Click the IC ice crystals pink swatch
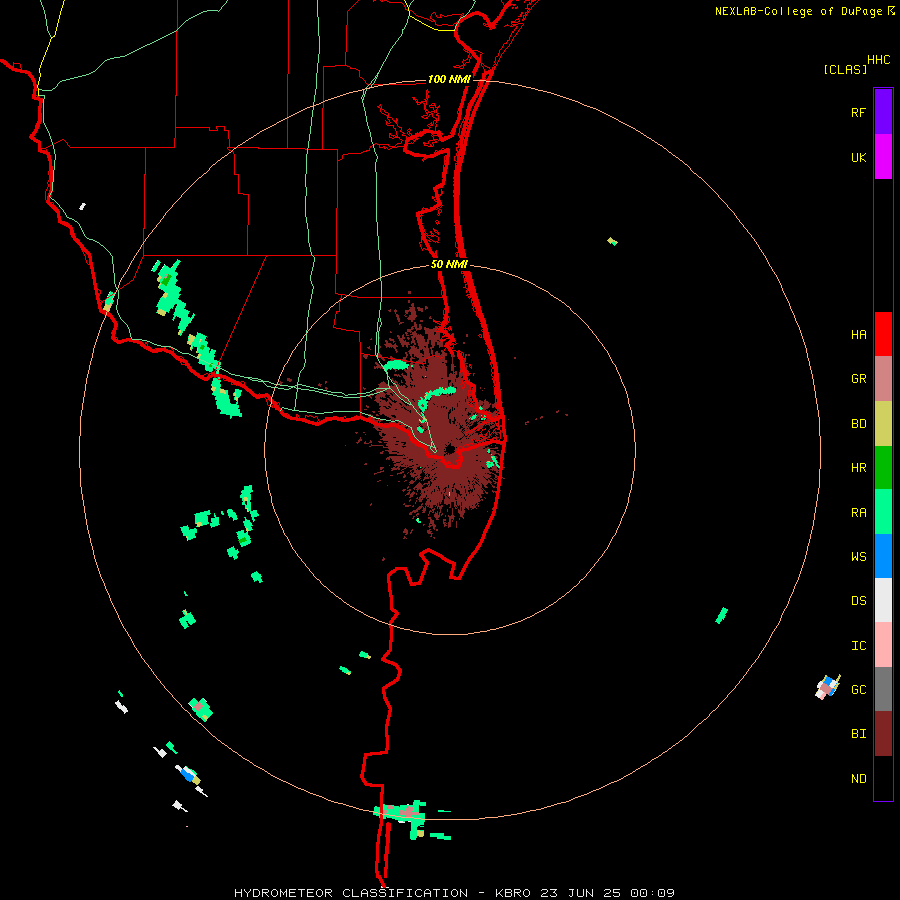The width and height of the screenshot is (900, 900). (x=883, y=645)
